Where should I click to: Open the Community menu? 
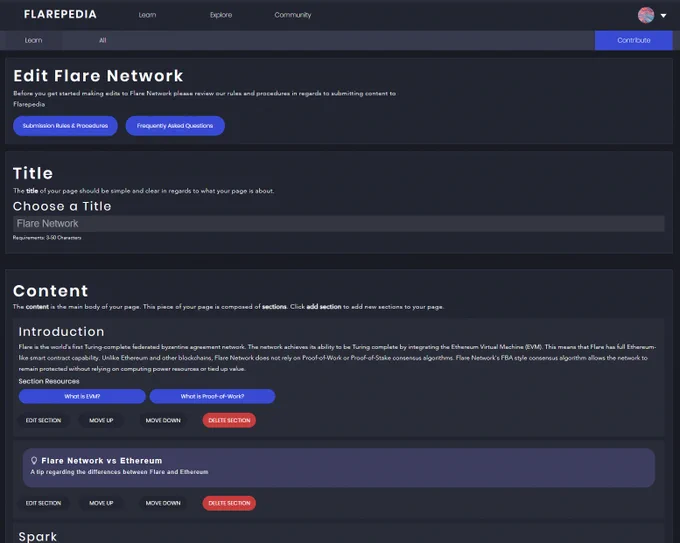point(292,15)
